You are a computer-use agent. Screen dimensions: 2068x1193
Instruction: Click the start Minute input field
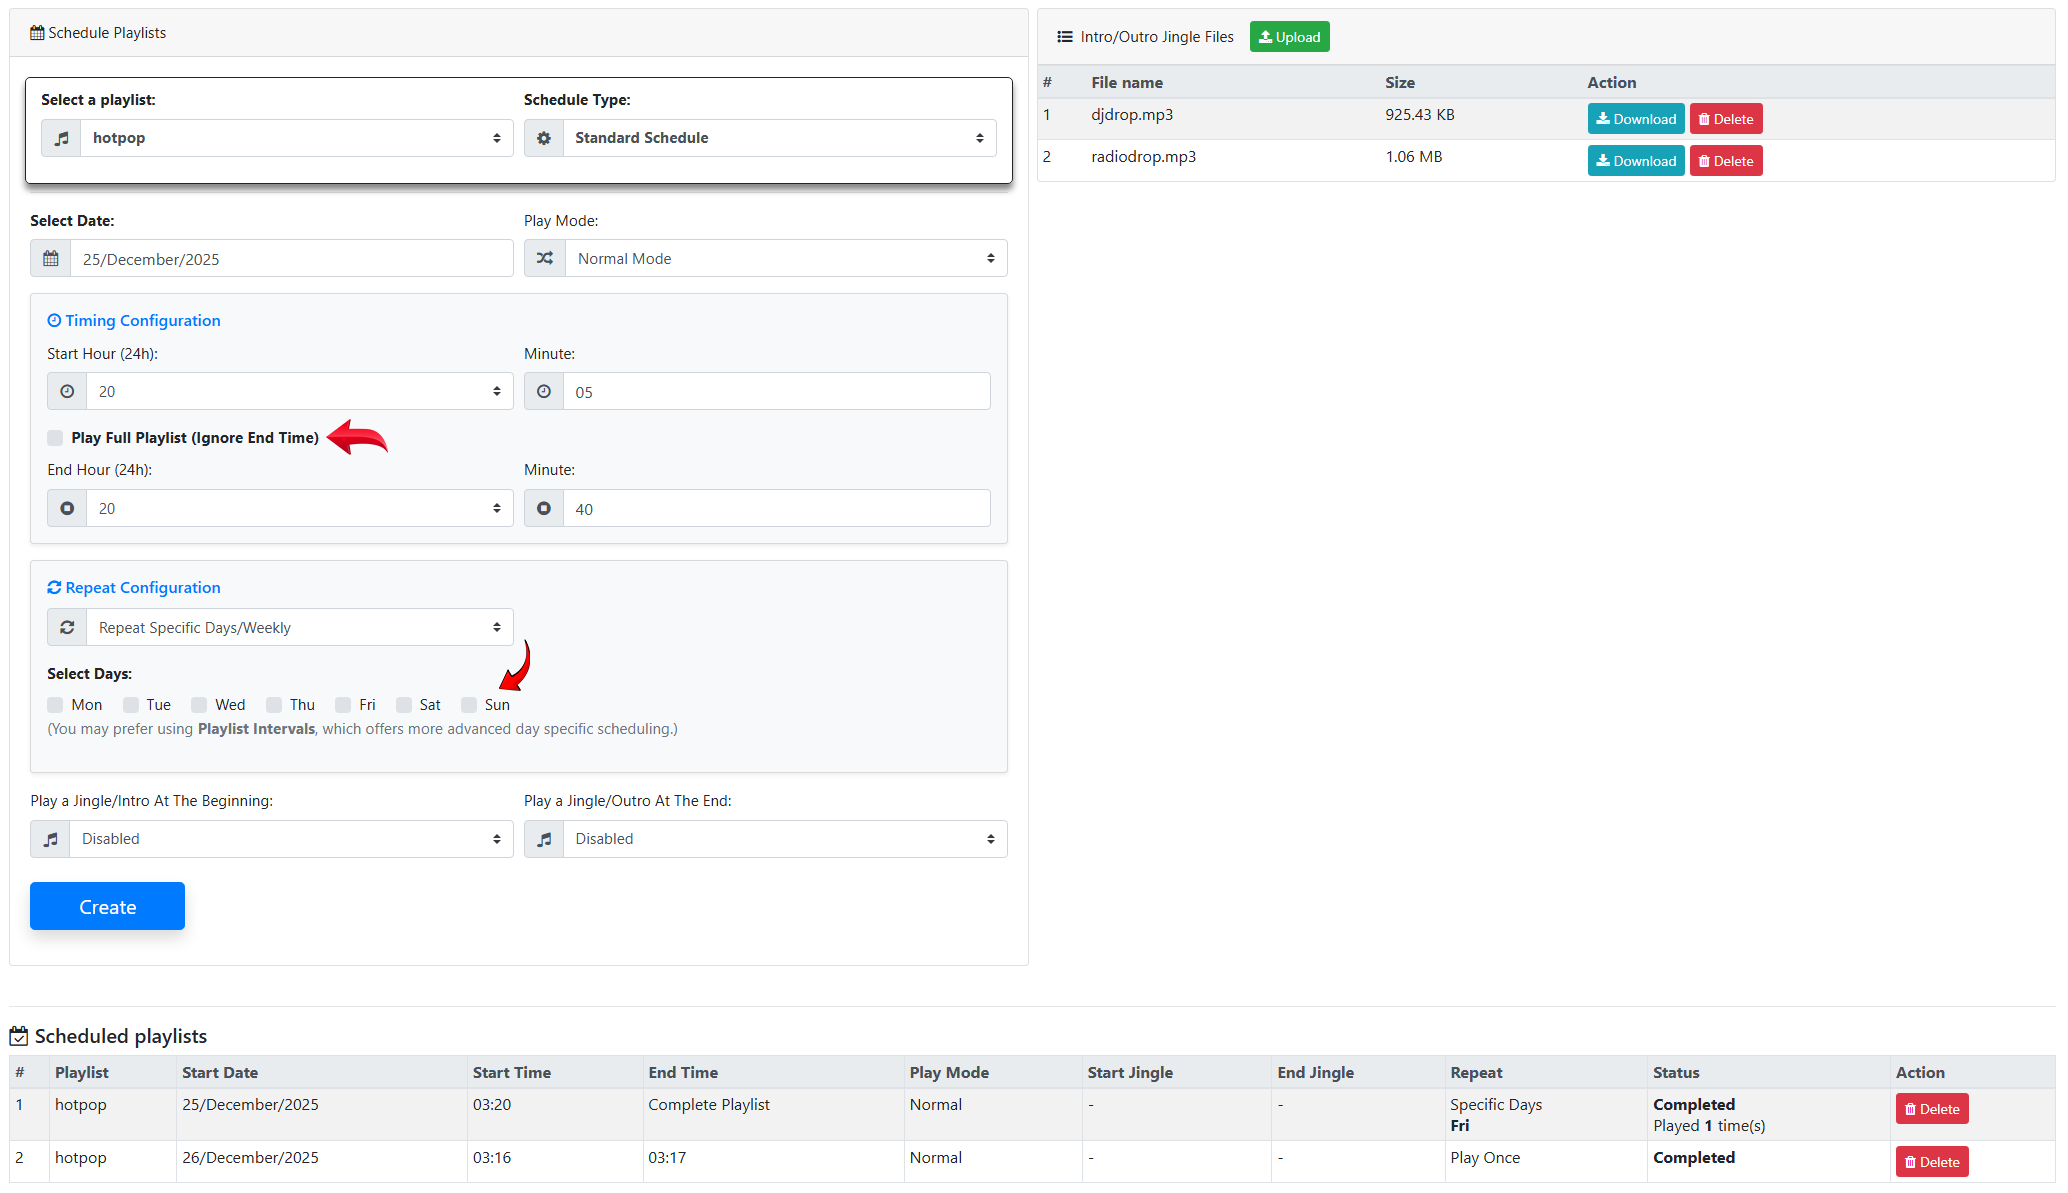(776, 392)
